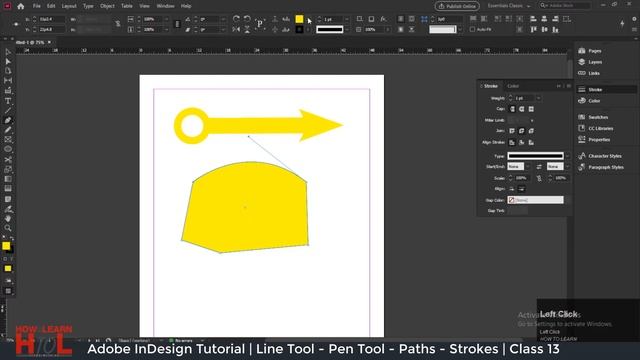Open the Essentials Classic workspace dropdown
This screenshot has height=360, width=640.
point(509,6)
